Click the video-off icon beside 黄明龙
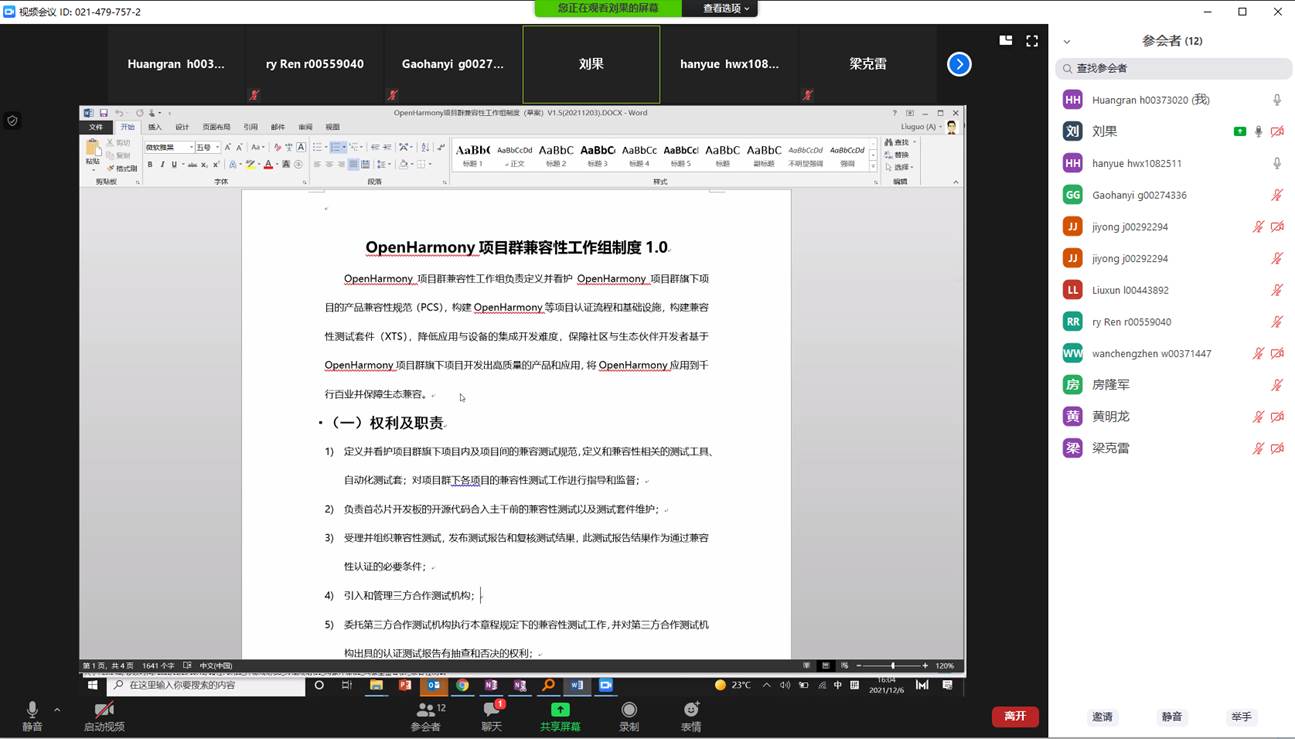Image resolution: width=1295 pixels, height=739 pixels. pos(1277,417)
